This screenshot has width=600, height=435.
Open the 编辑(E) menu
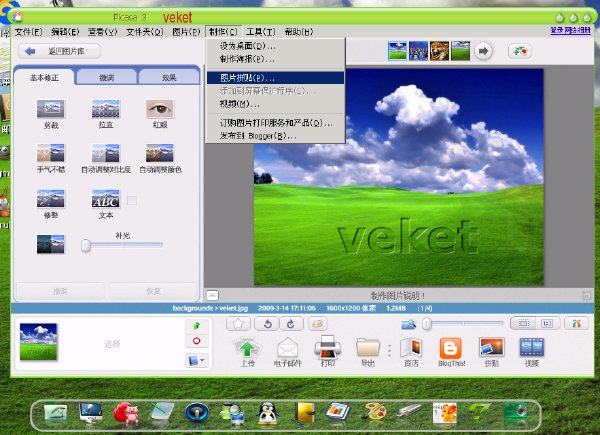click(x=65, y=32)
